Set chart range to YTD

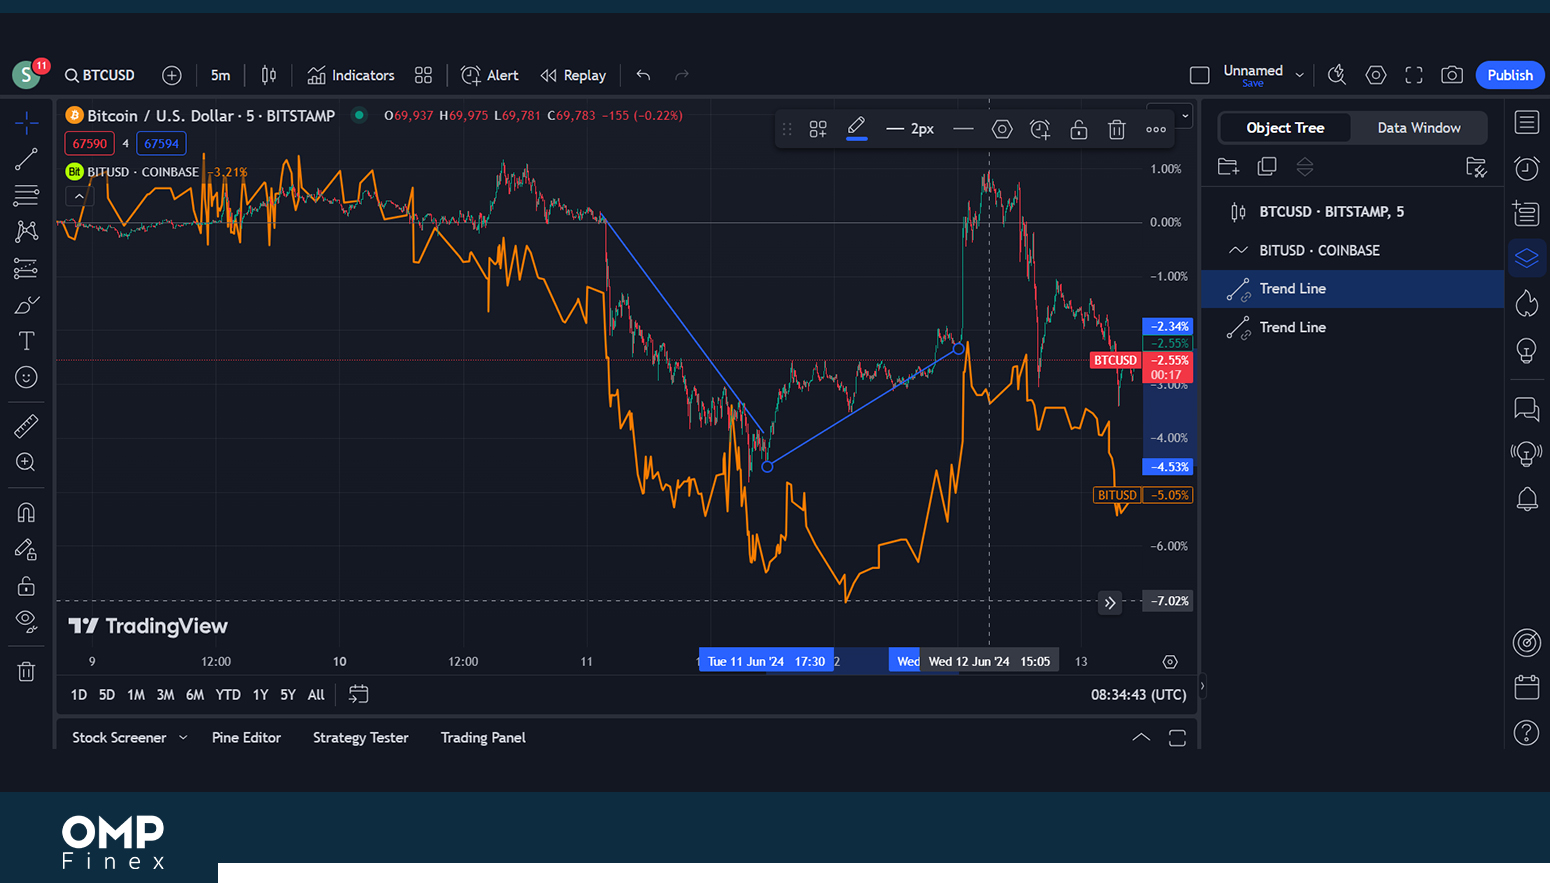(x=228, y=694)
